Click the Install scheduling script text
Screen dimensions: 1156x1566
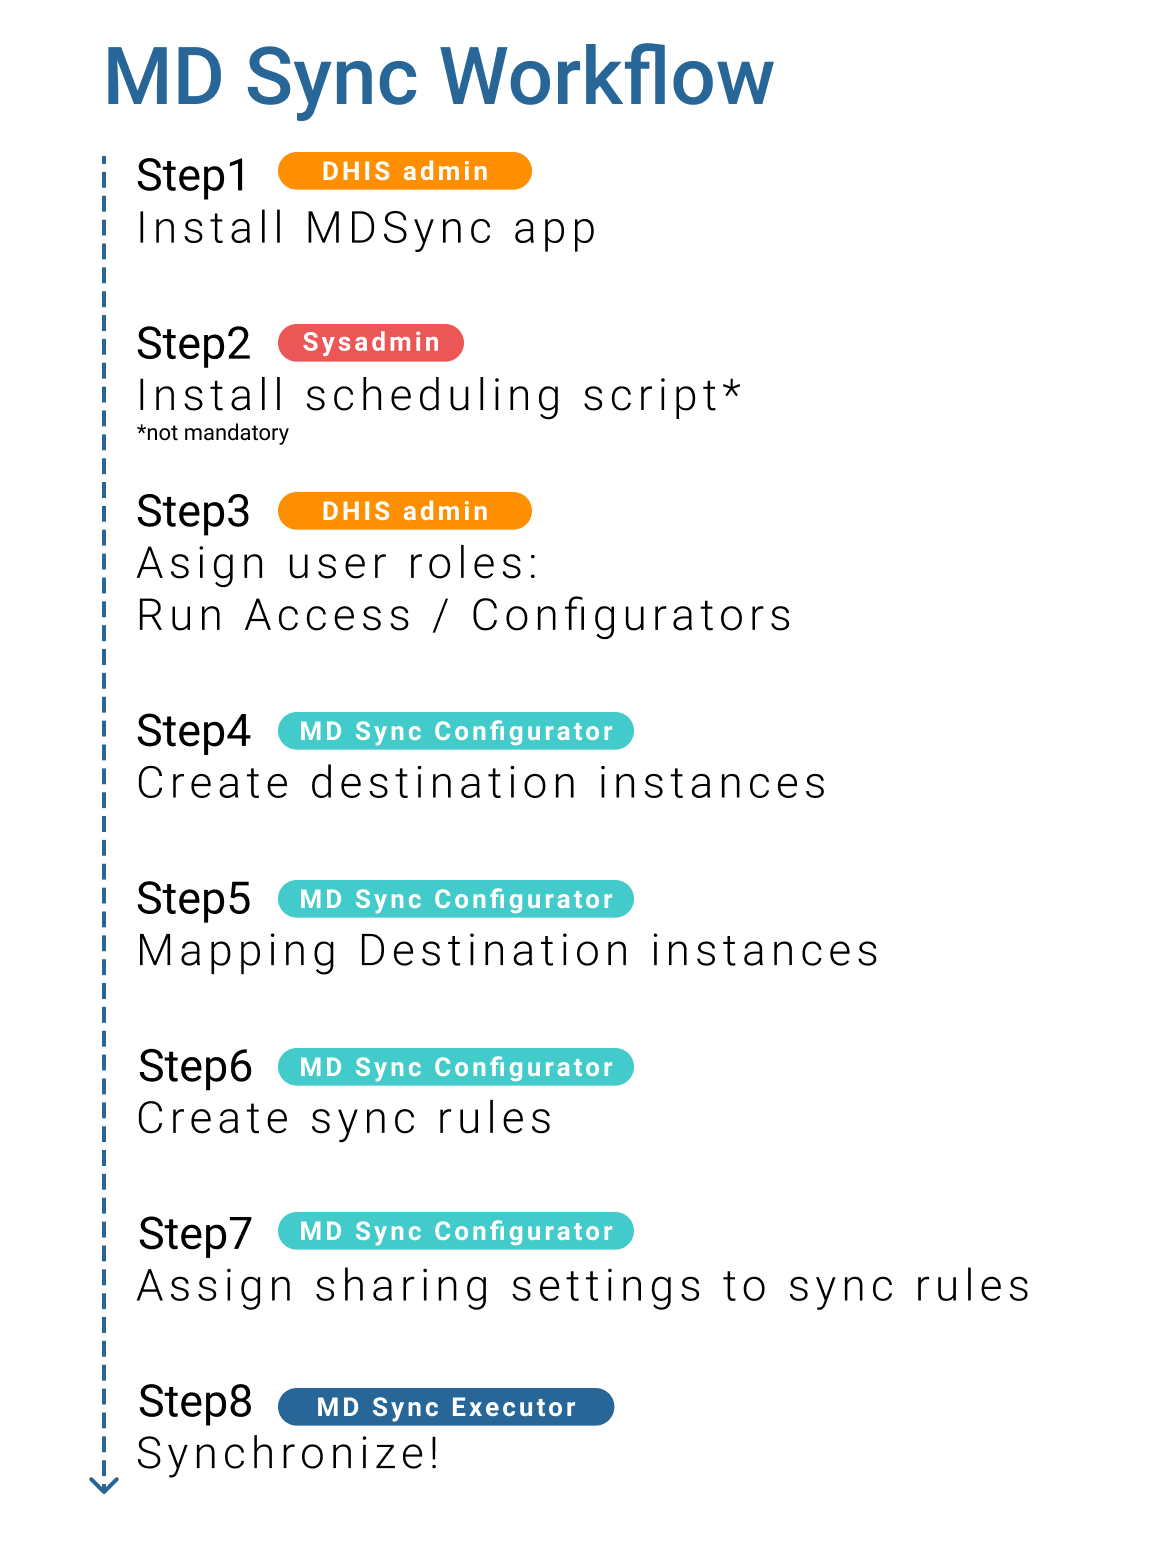(439, 396)
